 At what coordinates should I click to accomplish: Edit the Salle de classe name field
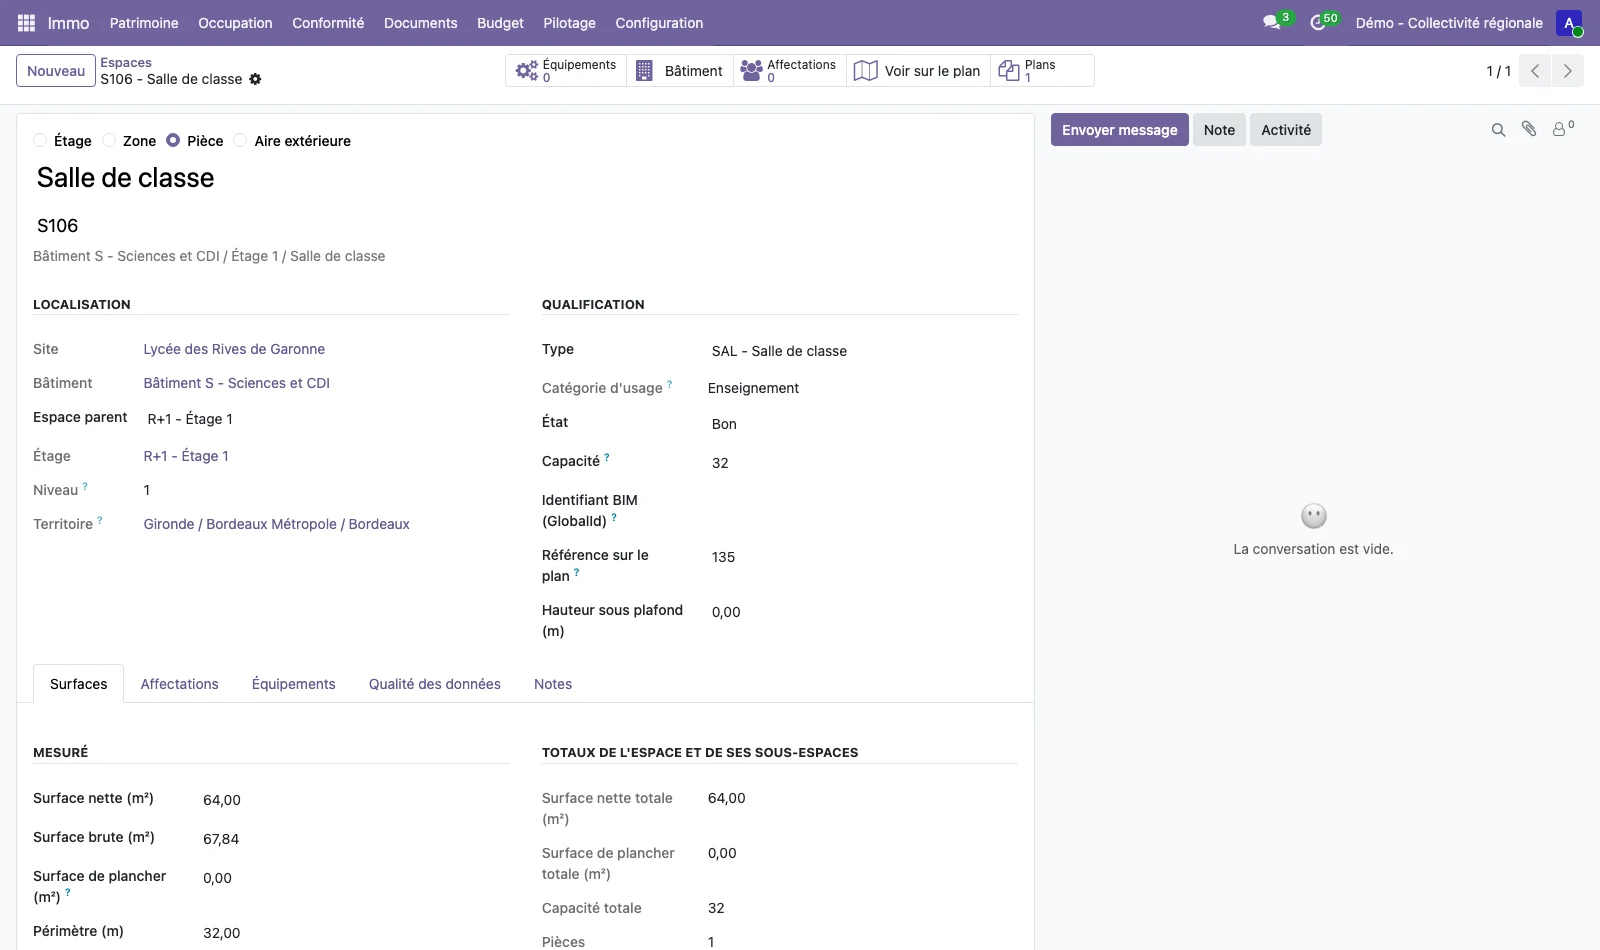pyautogui.click(x=525, y=178)
